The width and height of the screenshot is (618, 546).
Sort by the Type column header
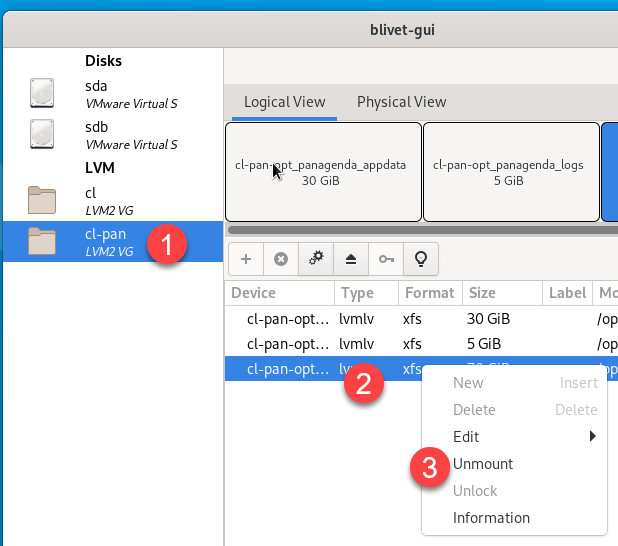[367, 293]
